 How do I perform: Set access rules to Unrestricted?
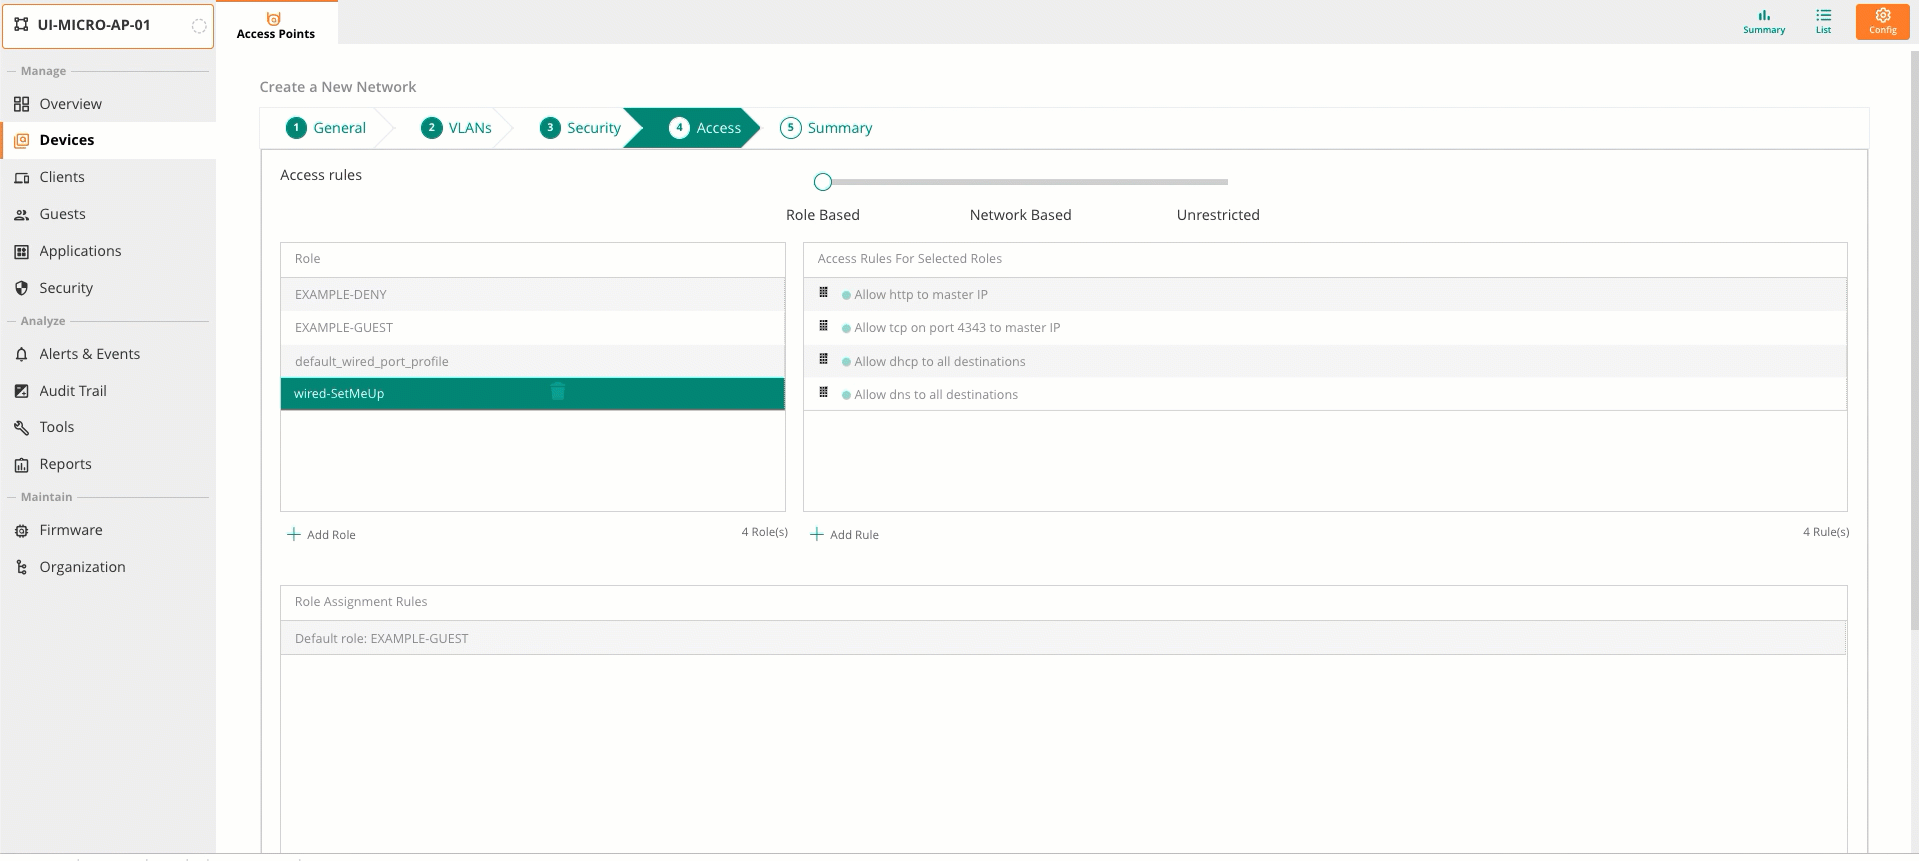coord(1218,215)
